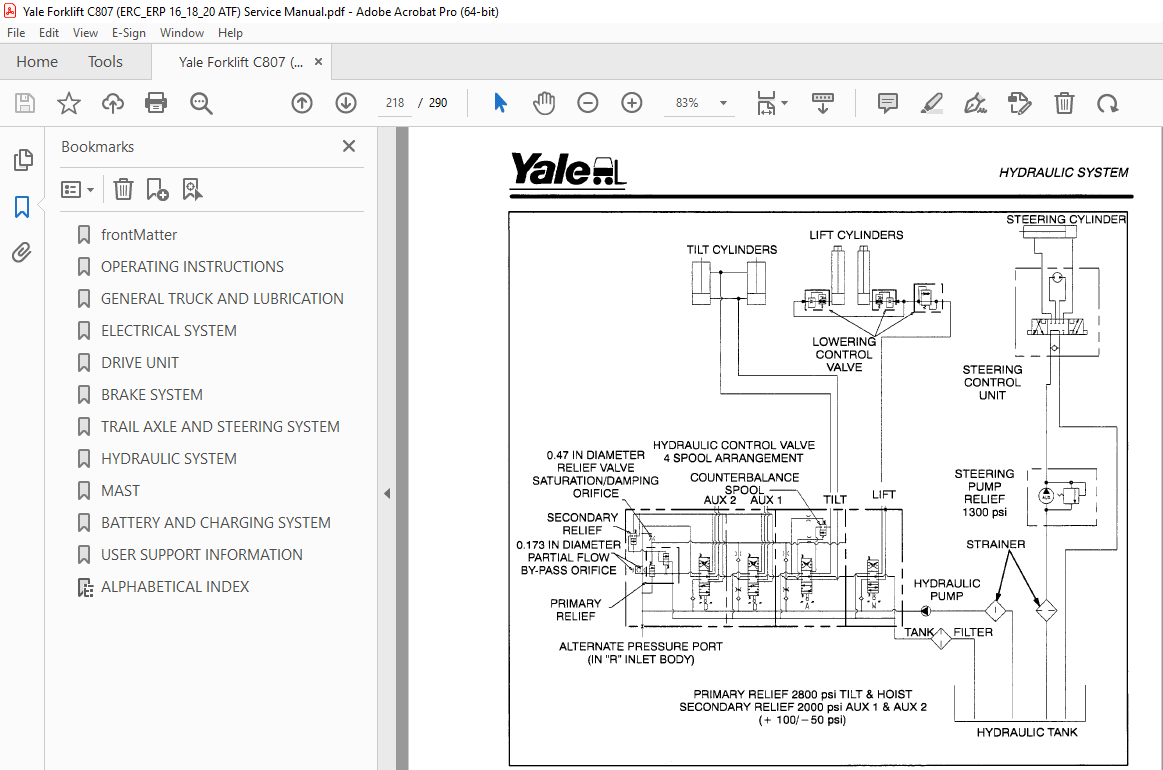Go to next page arrow
The image size is (1163, 770).
tap(346, 103)
